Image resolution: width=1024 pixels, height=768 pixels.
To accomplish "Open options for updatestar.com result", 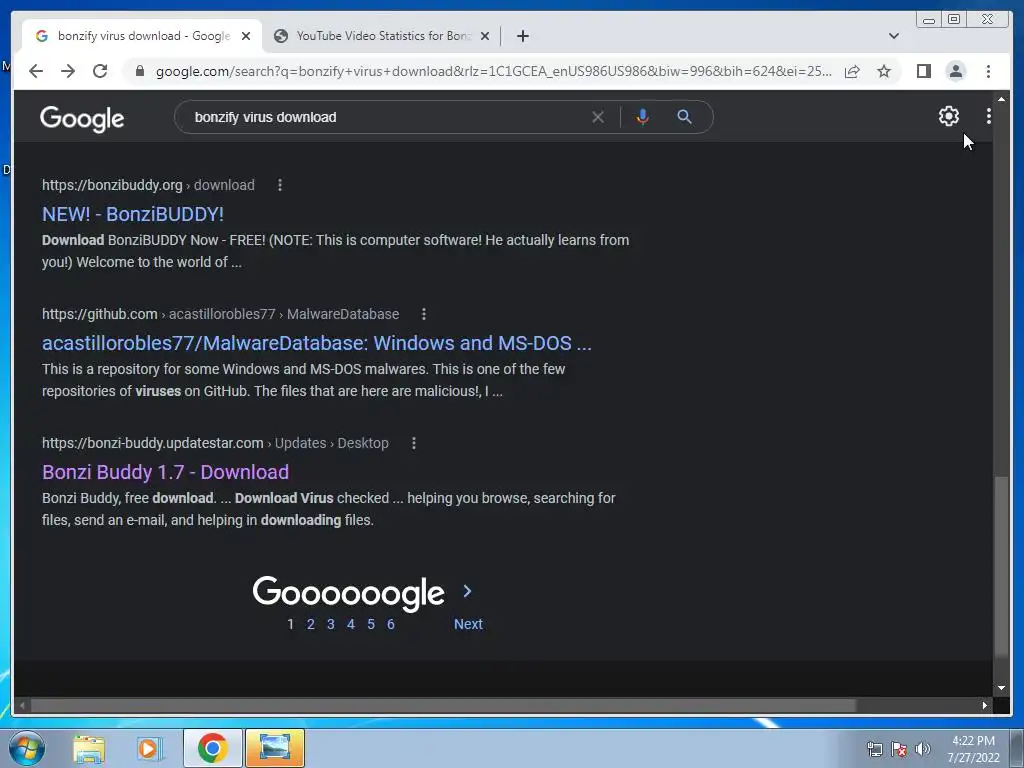I will (x=413, y=443).
